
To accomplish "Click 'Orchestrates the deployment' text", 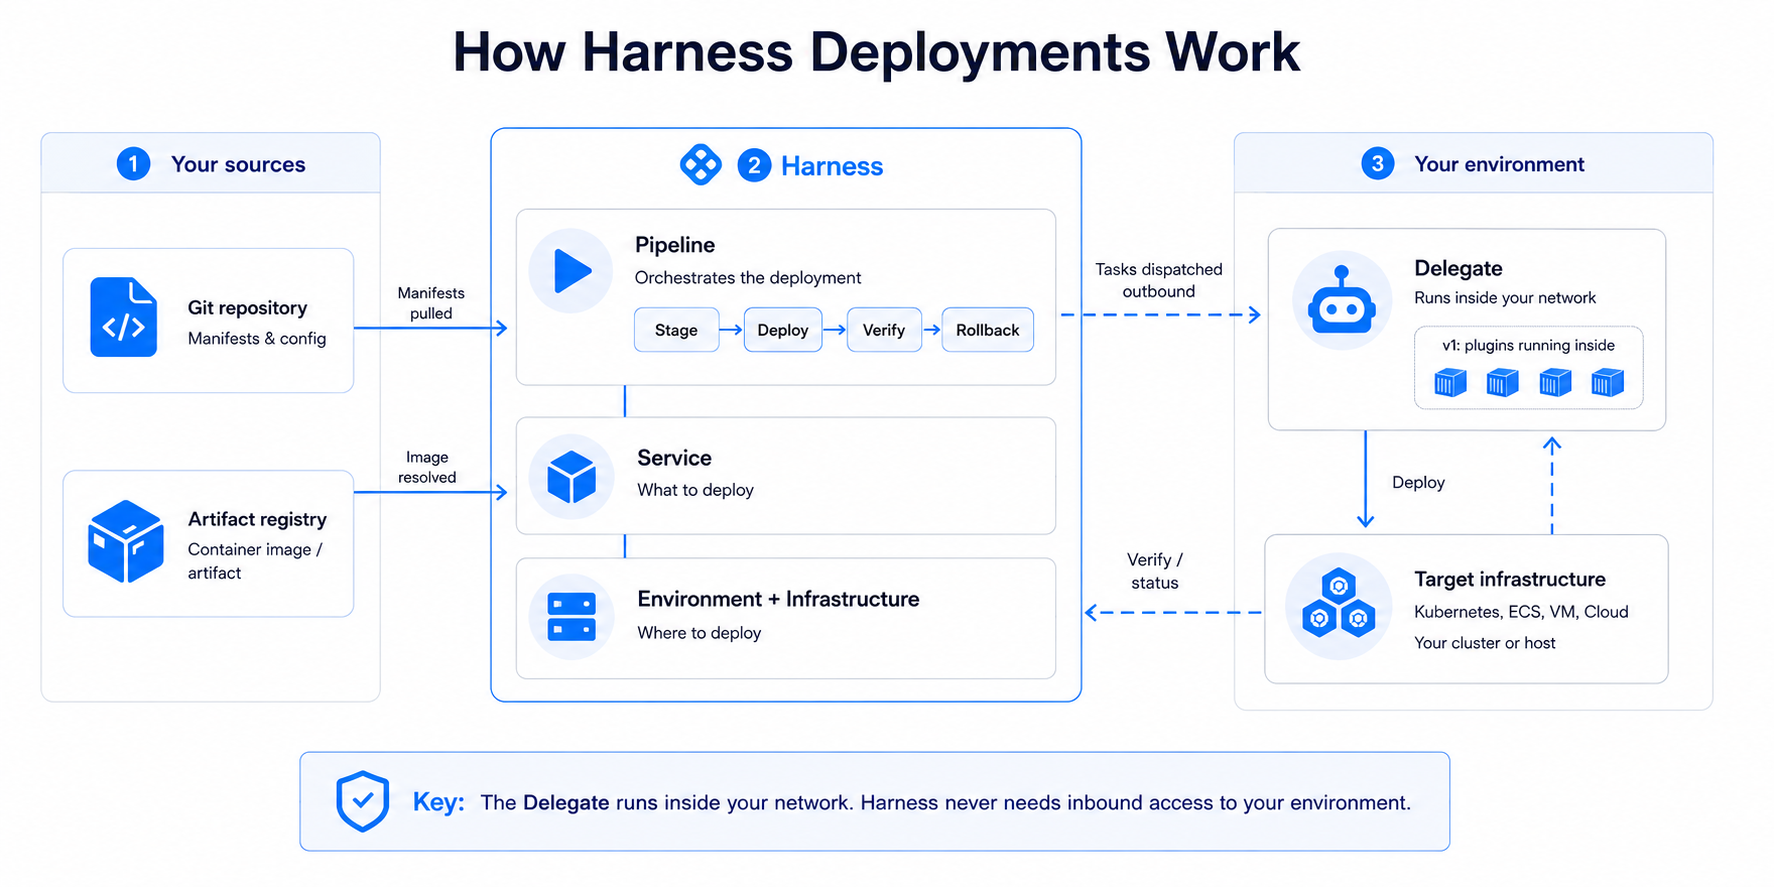I will (748, 278).
